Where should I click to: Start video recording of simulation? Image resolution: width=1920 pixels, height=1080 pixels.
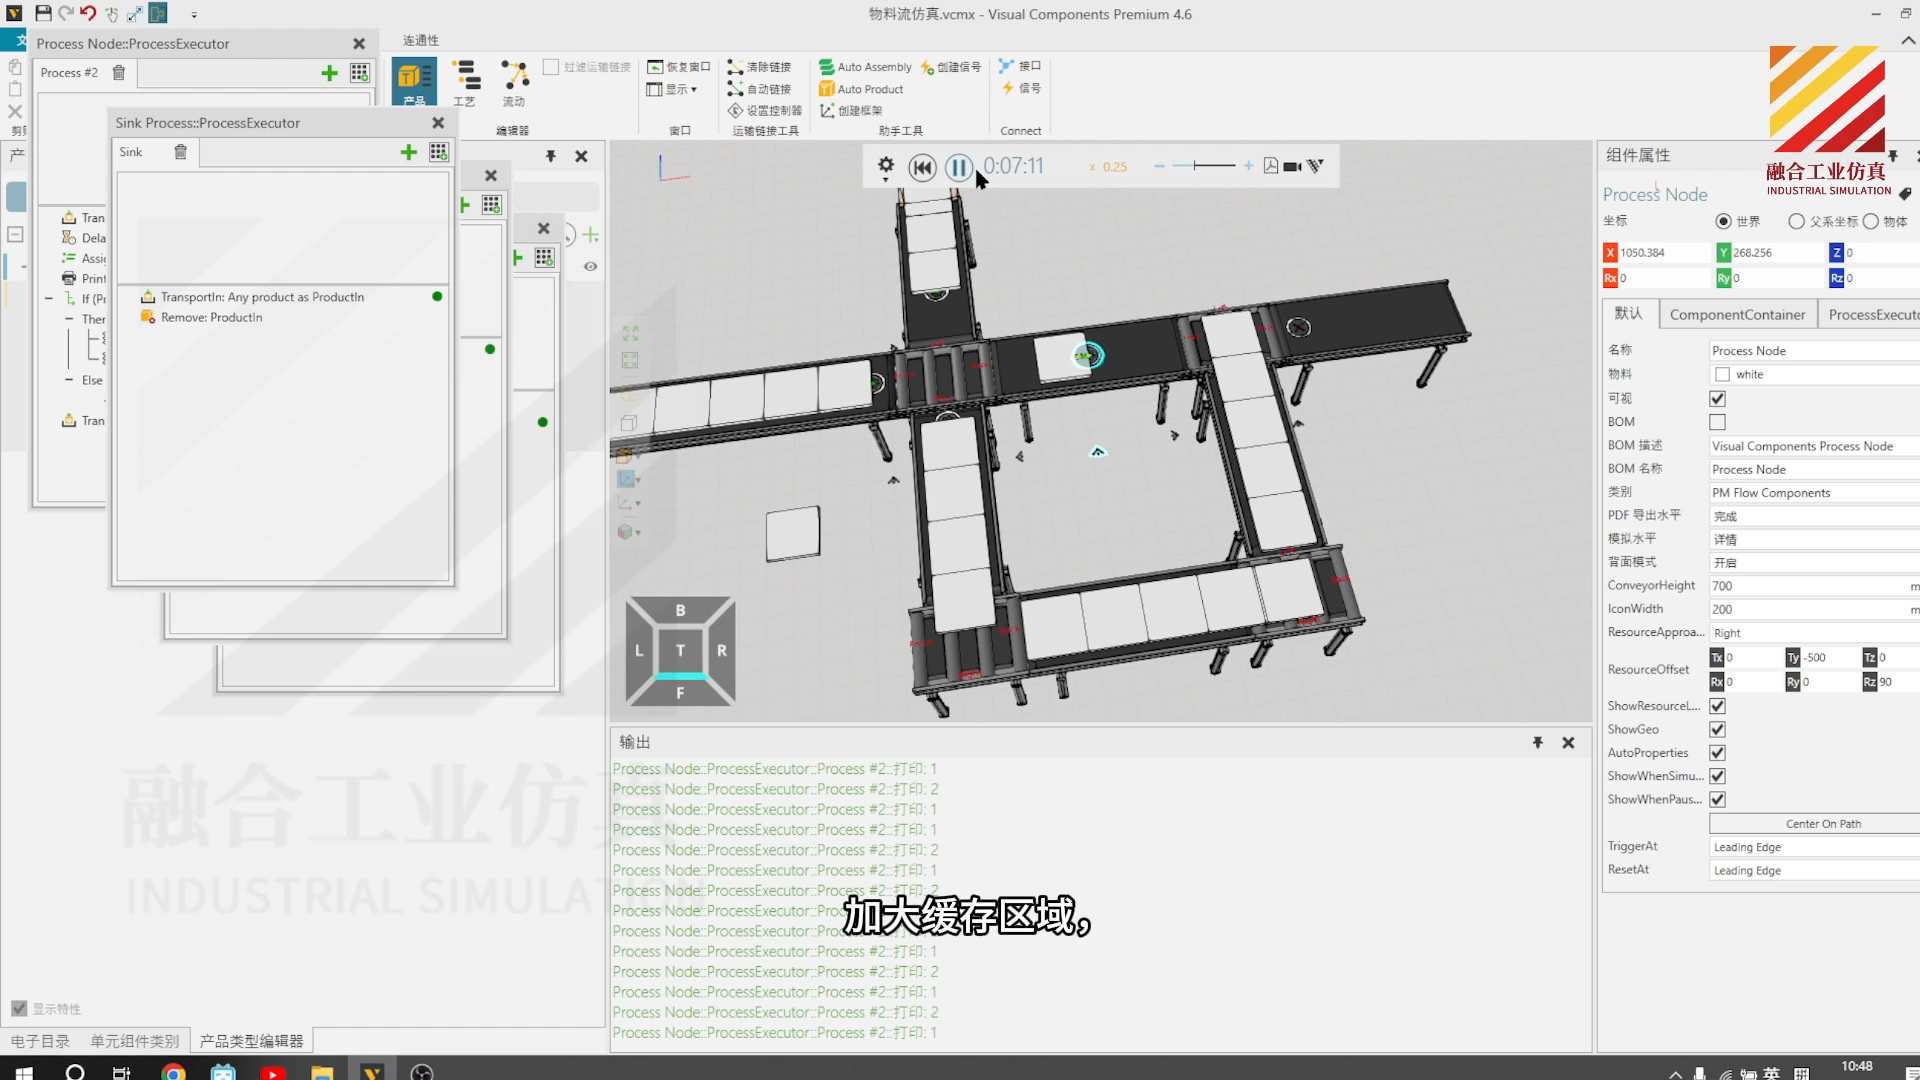pyautogui.click(x=1292, y=166)
